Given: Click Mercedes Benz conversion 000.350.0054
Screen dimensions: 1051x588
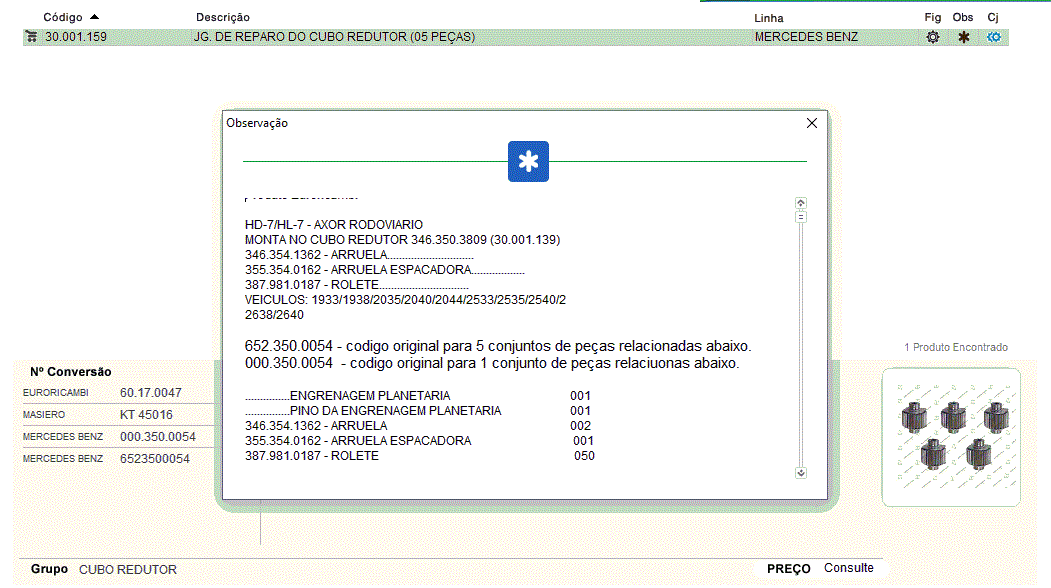Looking at the screenshot, I should [x=158, y=437].
